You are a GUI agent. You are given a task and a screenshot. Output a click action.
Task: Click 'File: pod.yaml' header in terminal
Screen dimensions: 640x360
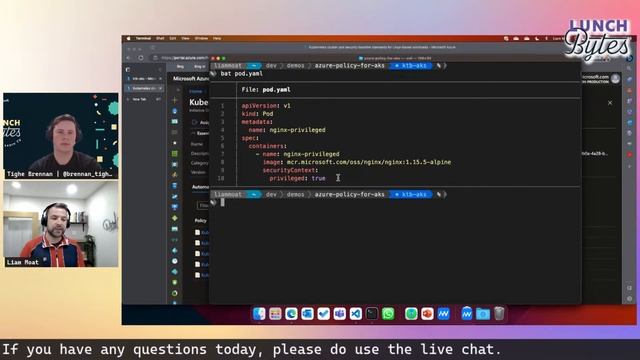[x=266, y=89]
